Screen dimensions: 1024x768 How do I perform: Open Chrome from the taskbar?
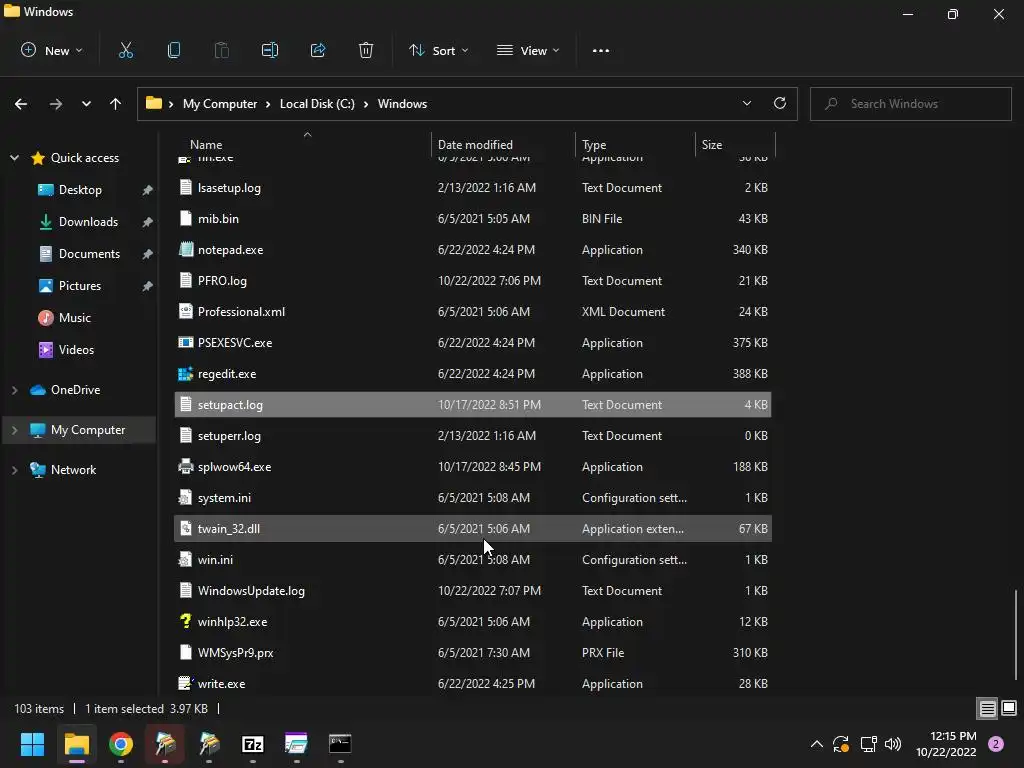pos(121,744)
